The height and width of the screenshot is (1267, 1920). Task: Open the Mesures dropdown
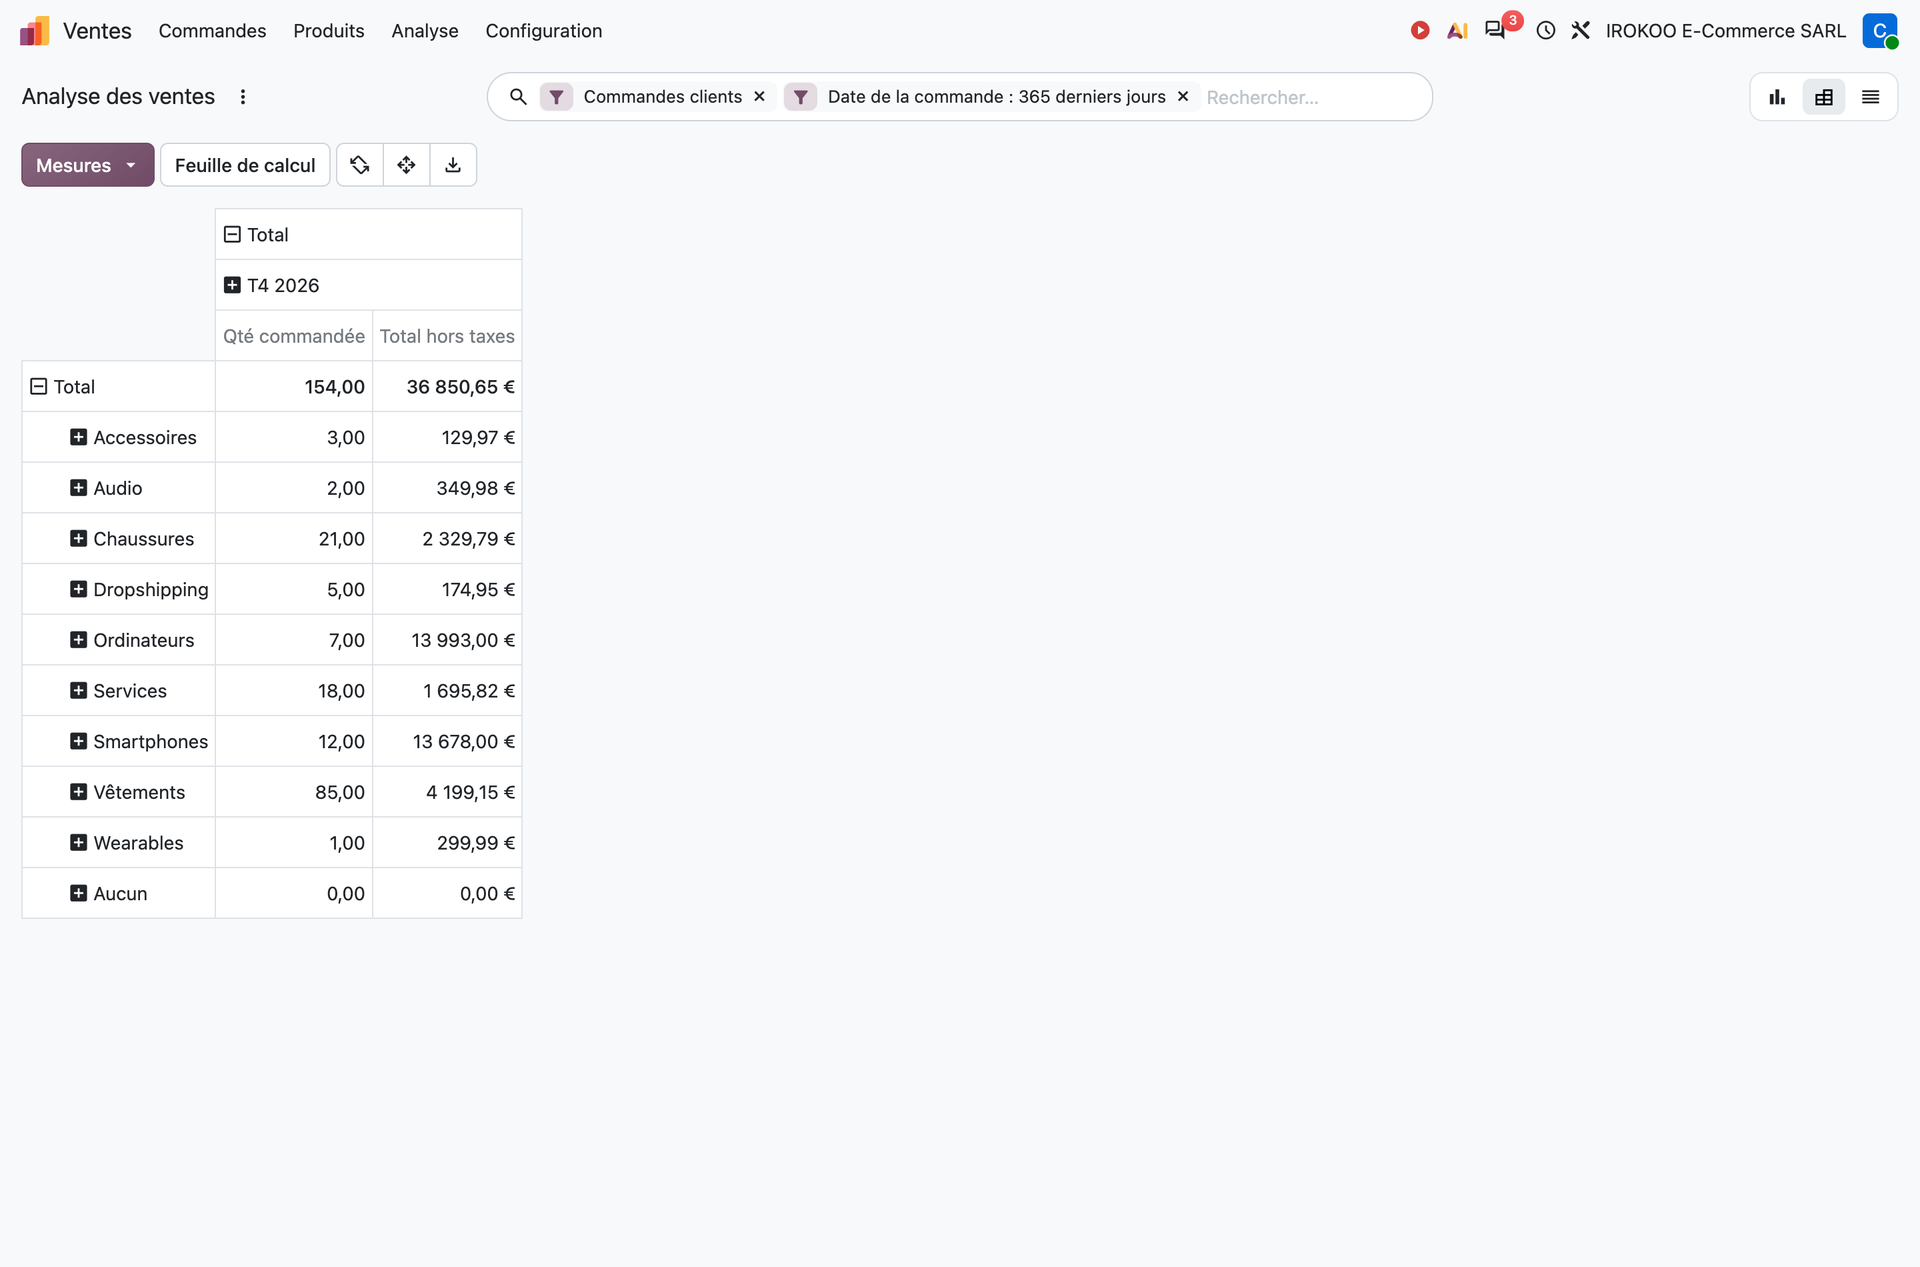(88, 165)
